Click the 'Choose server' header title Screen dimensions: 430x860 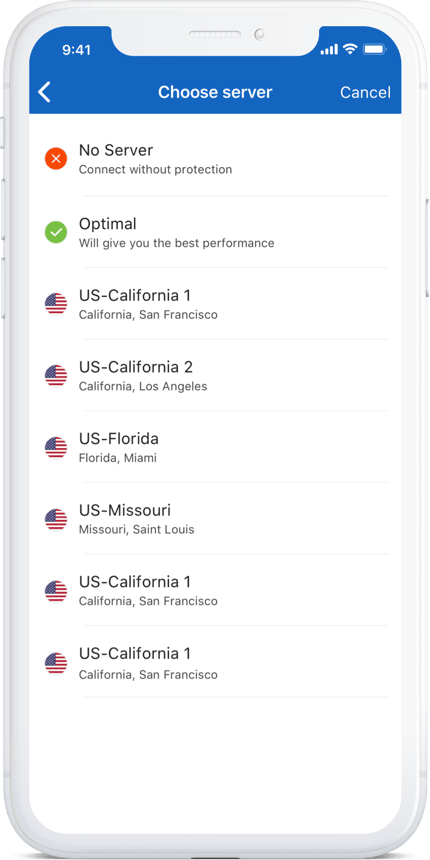[215, 92]
